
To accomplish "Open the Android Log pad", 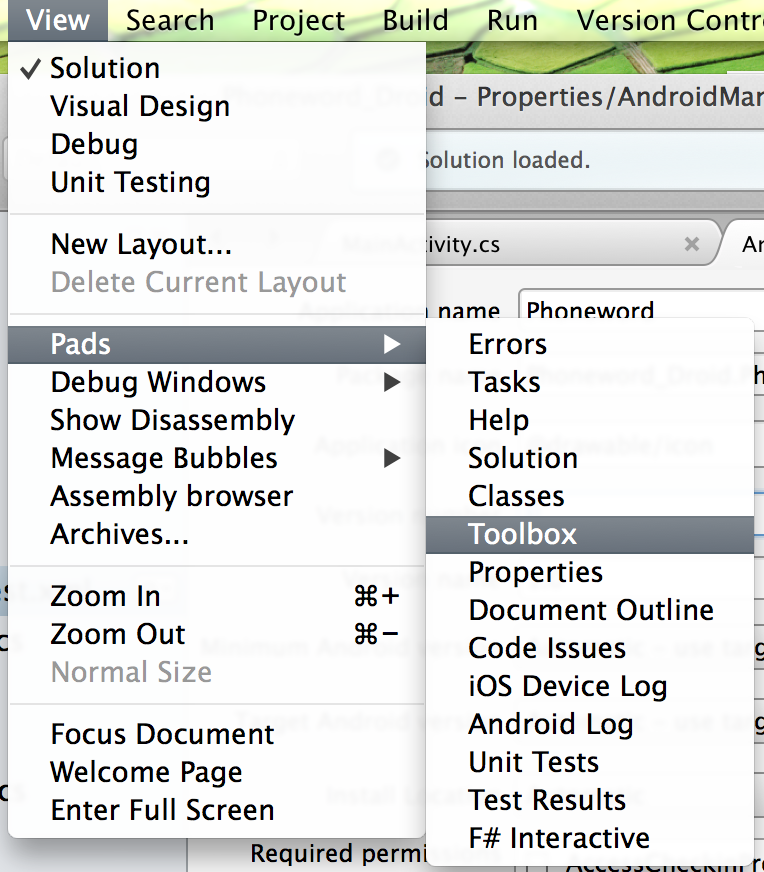I will (551, 724).
